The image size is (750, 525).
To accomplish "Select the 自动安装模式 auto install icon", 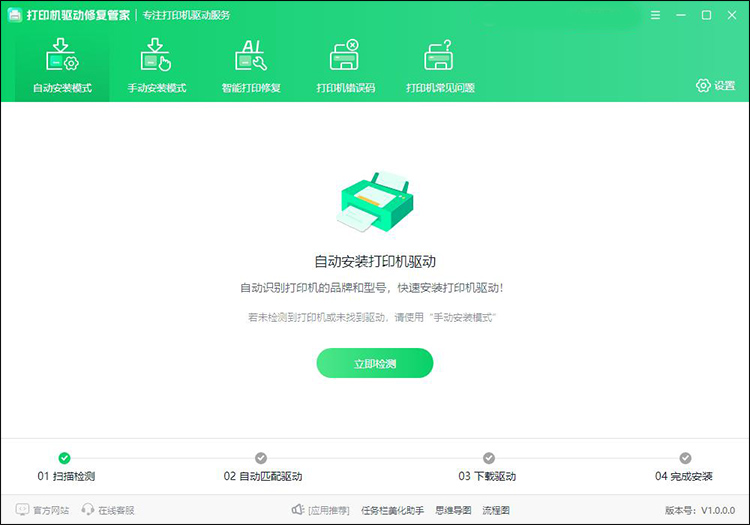I will tap(62, 56).
